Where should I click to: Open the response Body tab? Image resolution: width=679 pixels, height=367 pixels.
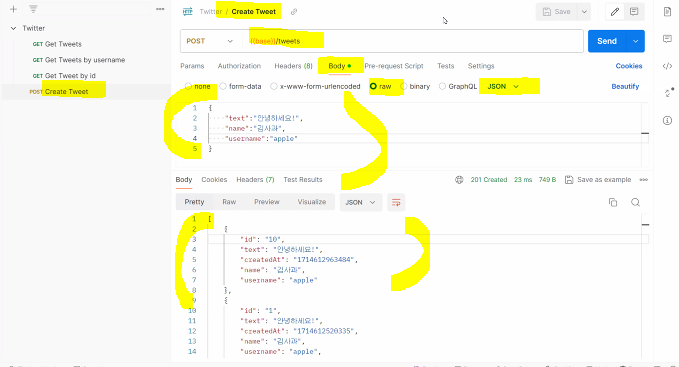[184, 180]
